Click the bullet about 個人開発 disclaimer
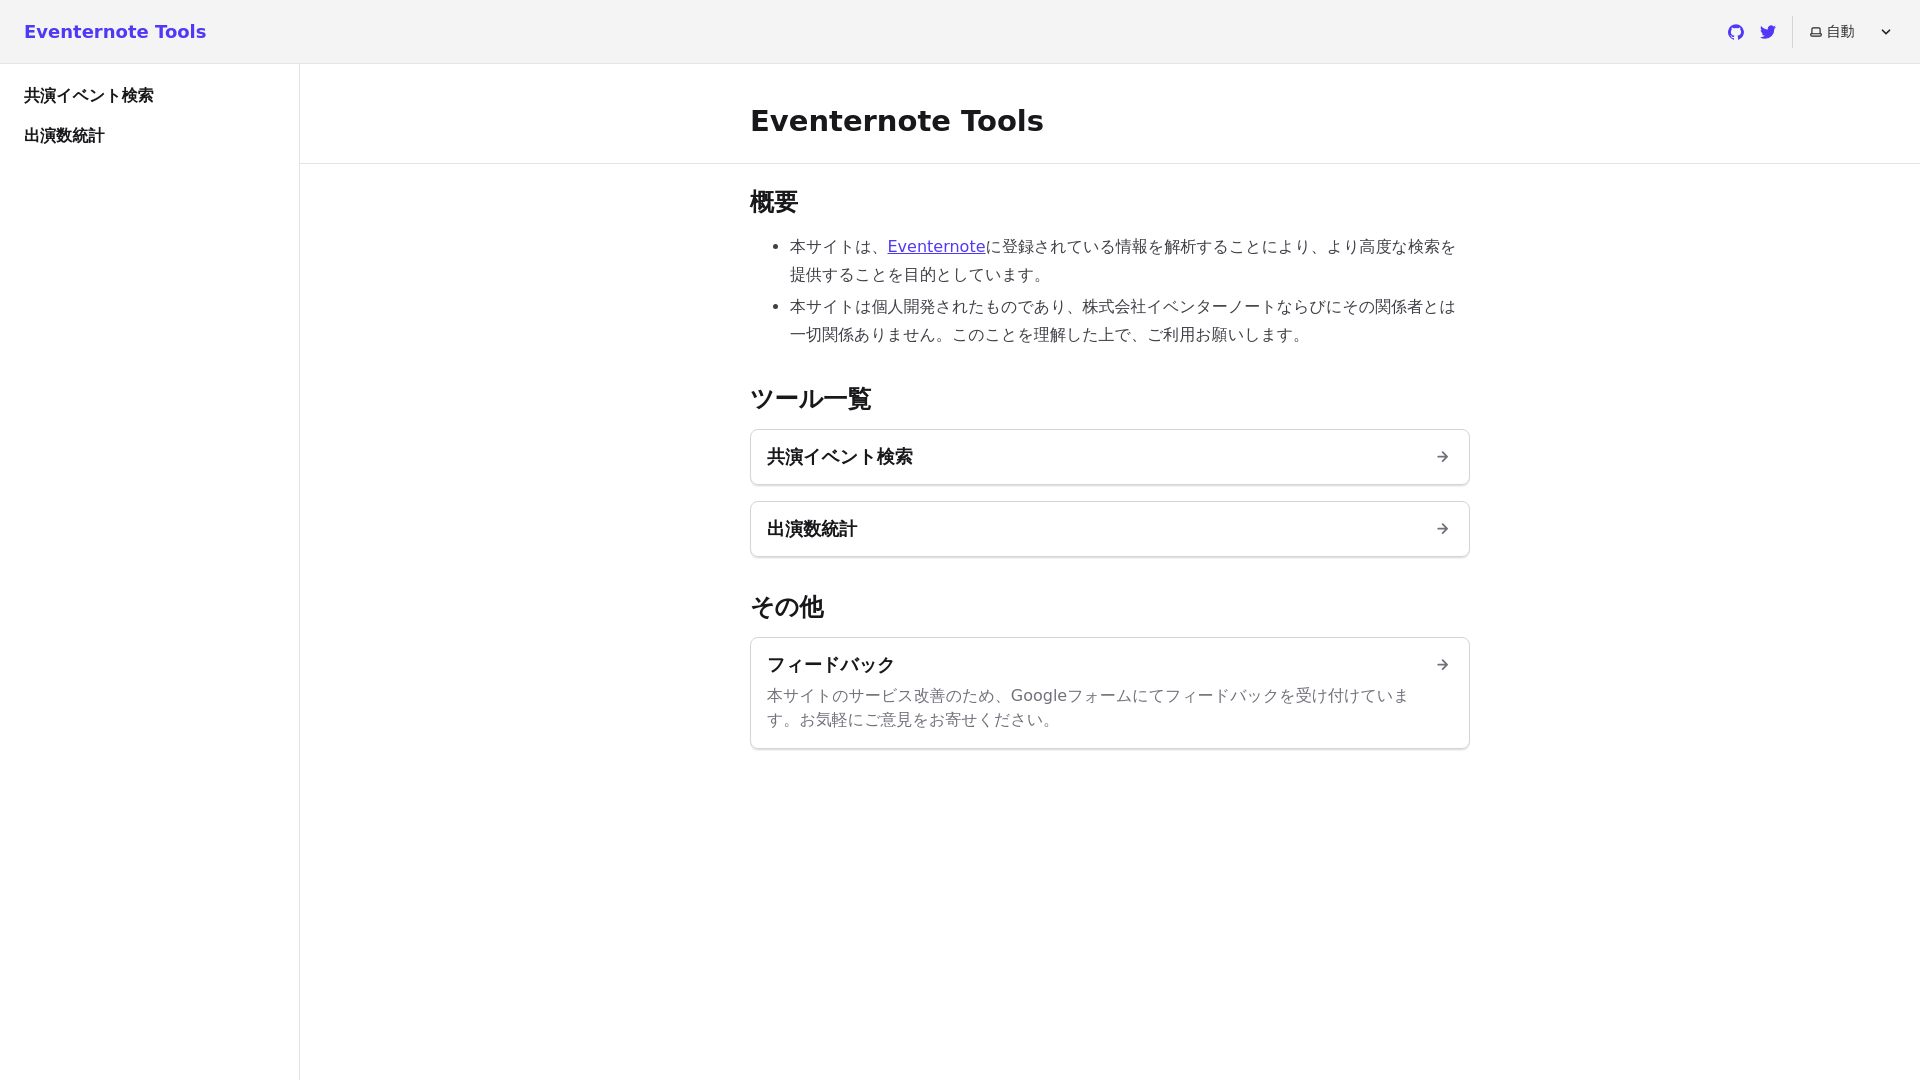The height and width of the screenshot is (1080, 1920). point(1123,321)
